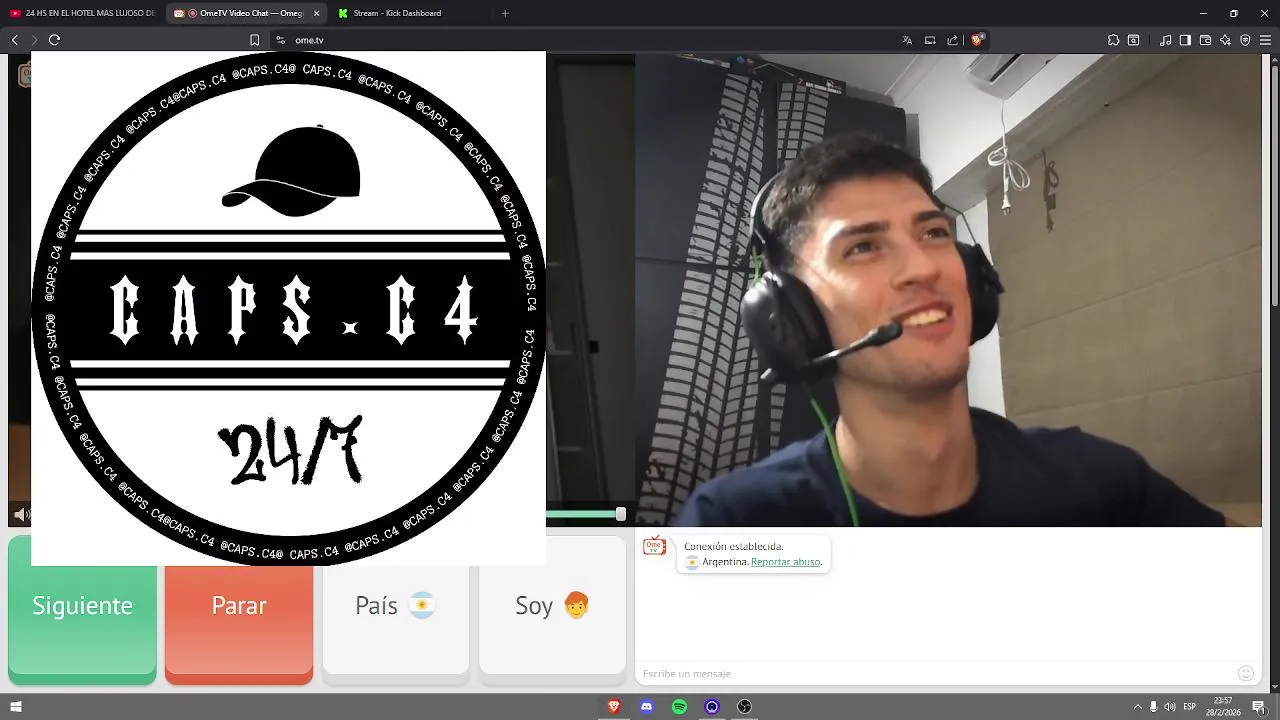Open the clock showing 23:57

[x=1223, y=707]
